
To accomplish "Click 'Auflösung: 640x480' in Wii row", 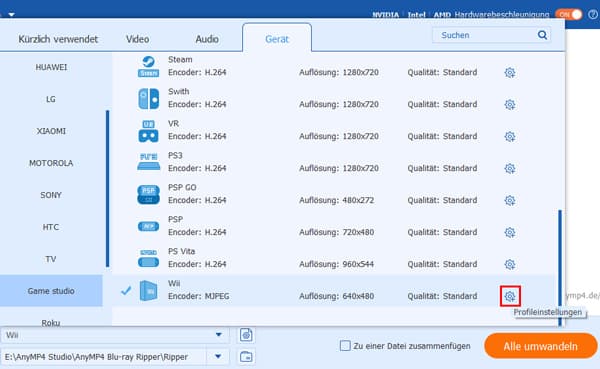I will pos(337,296).
